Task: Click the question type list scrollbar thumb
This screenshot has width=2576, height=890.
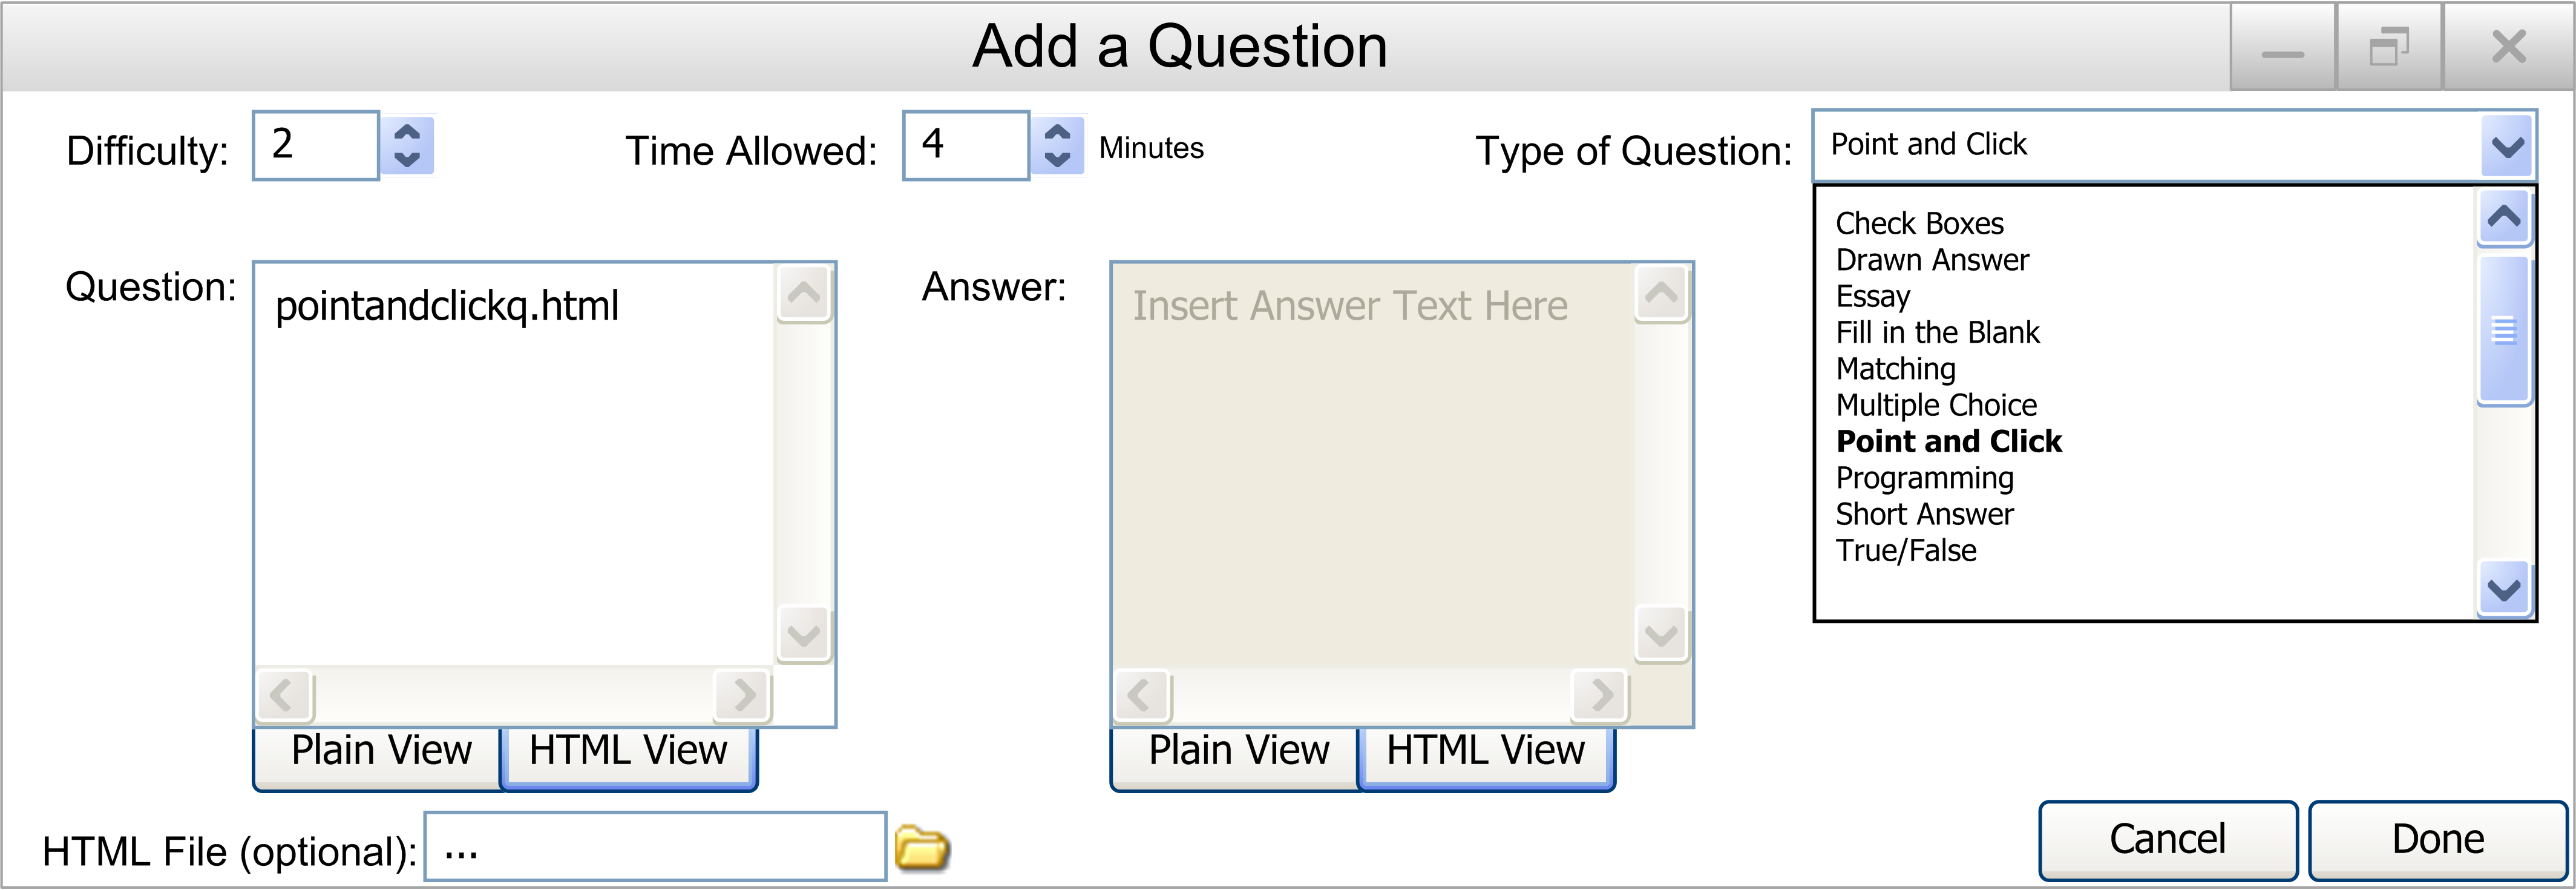Action: pyautogui.click(x=2504, y=330)
